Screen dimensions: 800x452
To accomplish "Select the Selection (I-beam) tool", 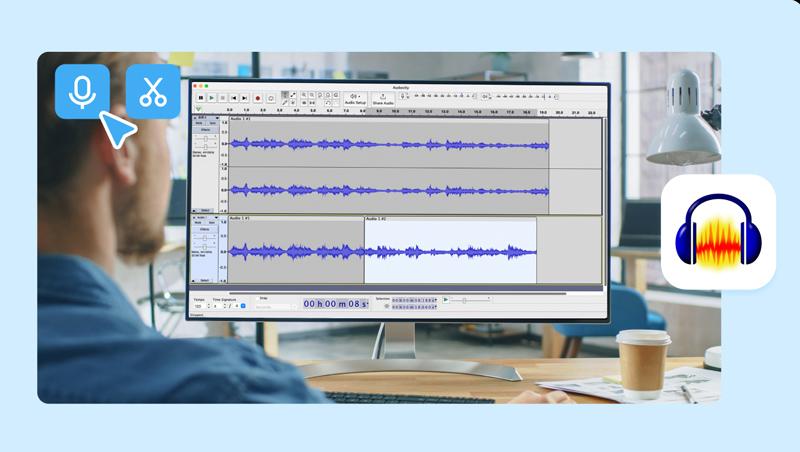I will coord(285,95).
